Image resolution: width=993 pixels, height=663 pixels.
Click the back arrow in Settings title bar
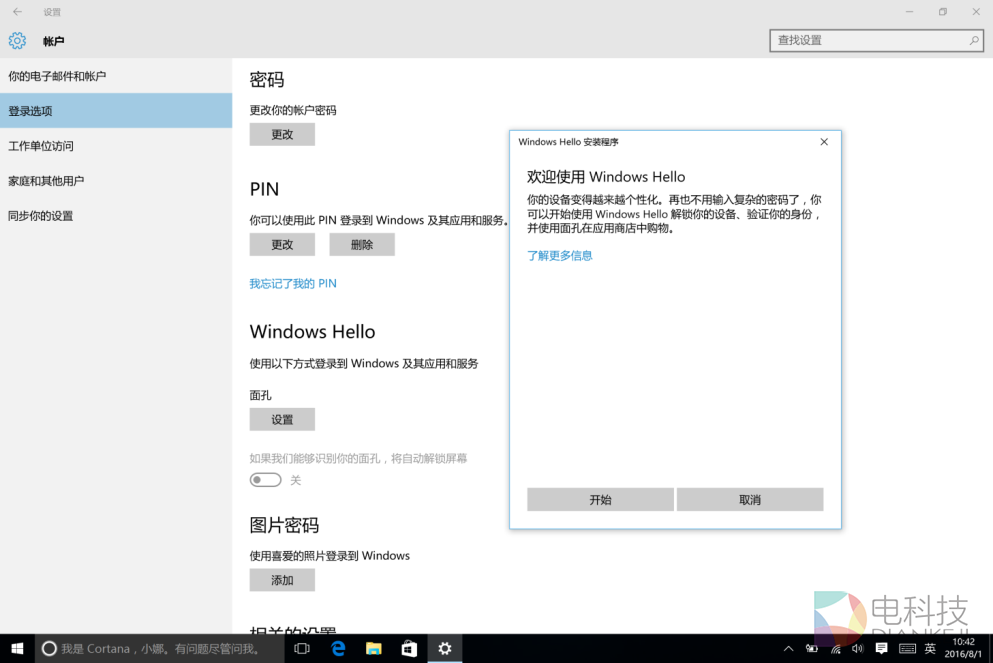pos(17,12)
